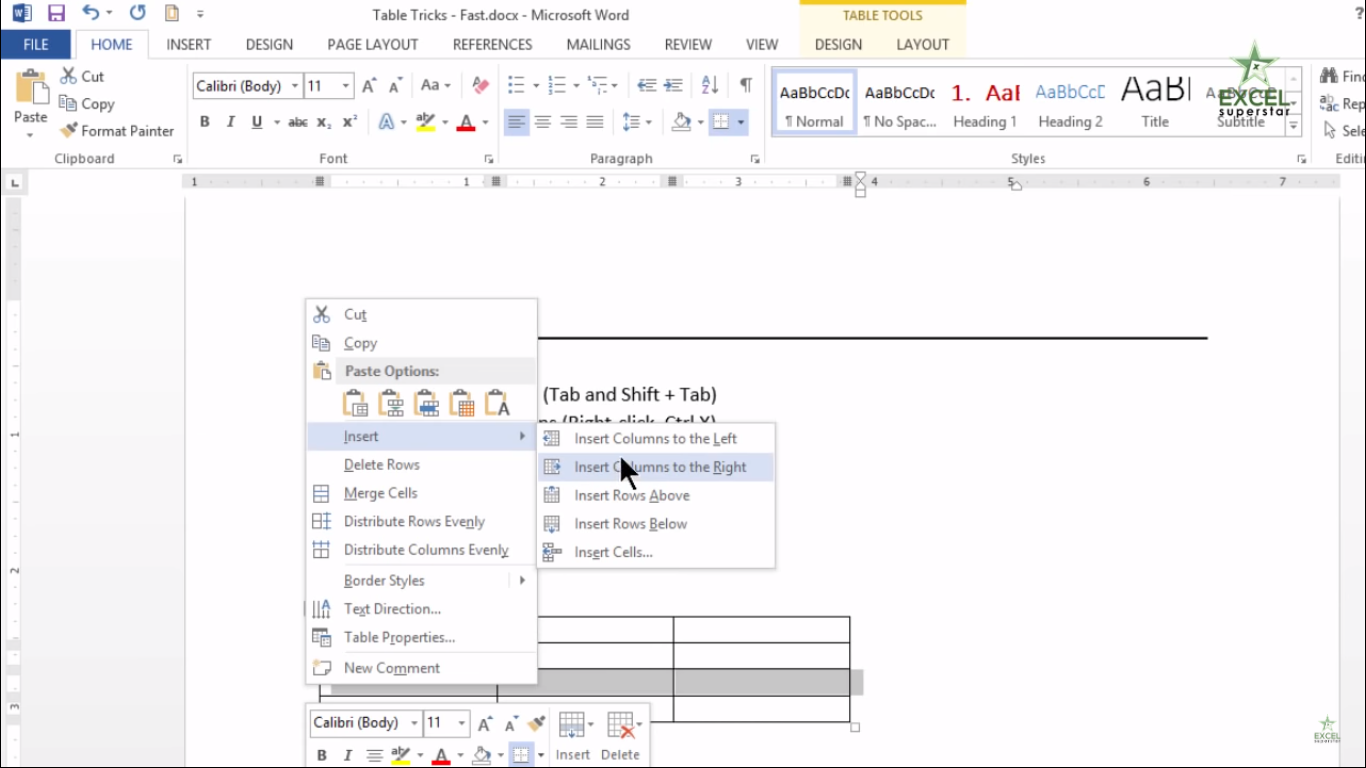This screenshot has height=768, width=1366.
Task: Click the Grow Font icon in ribbon
Action: coord(369,86)
